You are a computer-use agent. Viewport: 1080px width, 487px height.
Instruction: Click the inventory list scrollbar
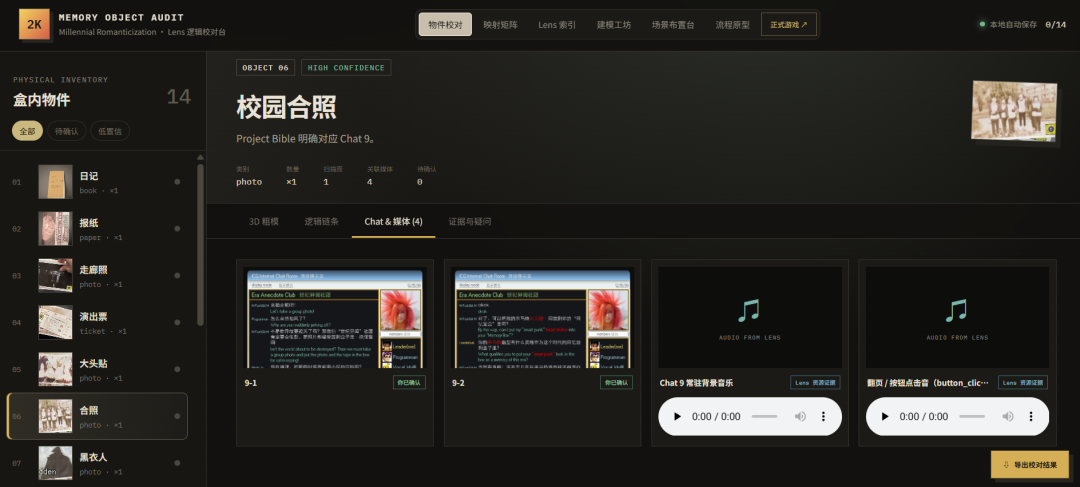pos(201,245)
